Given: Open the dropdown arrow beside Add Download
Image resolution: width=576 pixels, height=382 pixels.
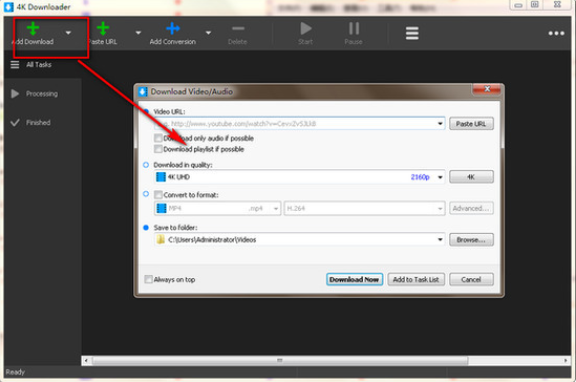Looking at the screenshot, I should pos(68,33).
